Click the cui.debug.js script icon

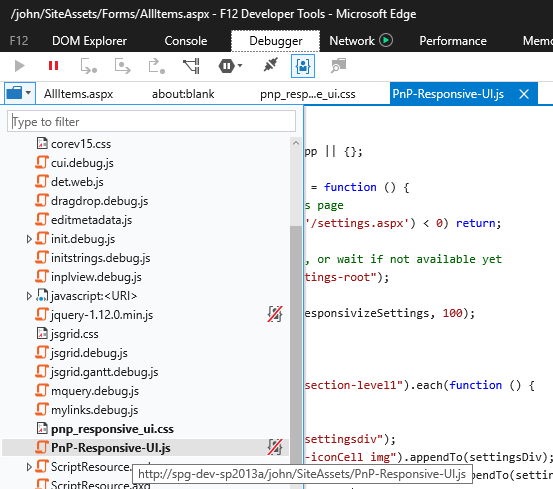pos(42,163)
